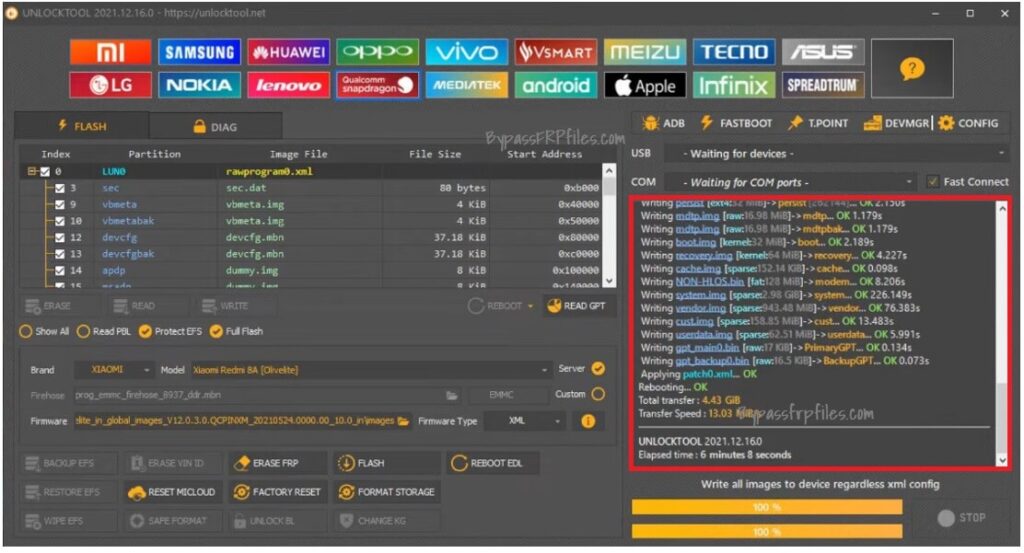Click the RESET MICLOUD button
The image size is (1024, 553).
click(173, 492)
